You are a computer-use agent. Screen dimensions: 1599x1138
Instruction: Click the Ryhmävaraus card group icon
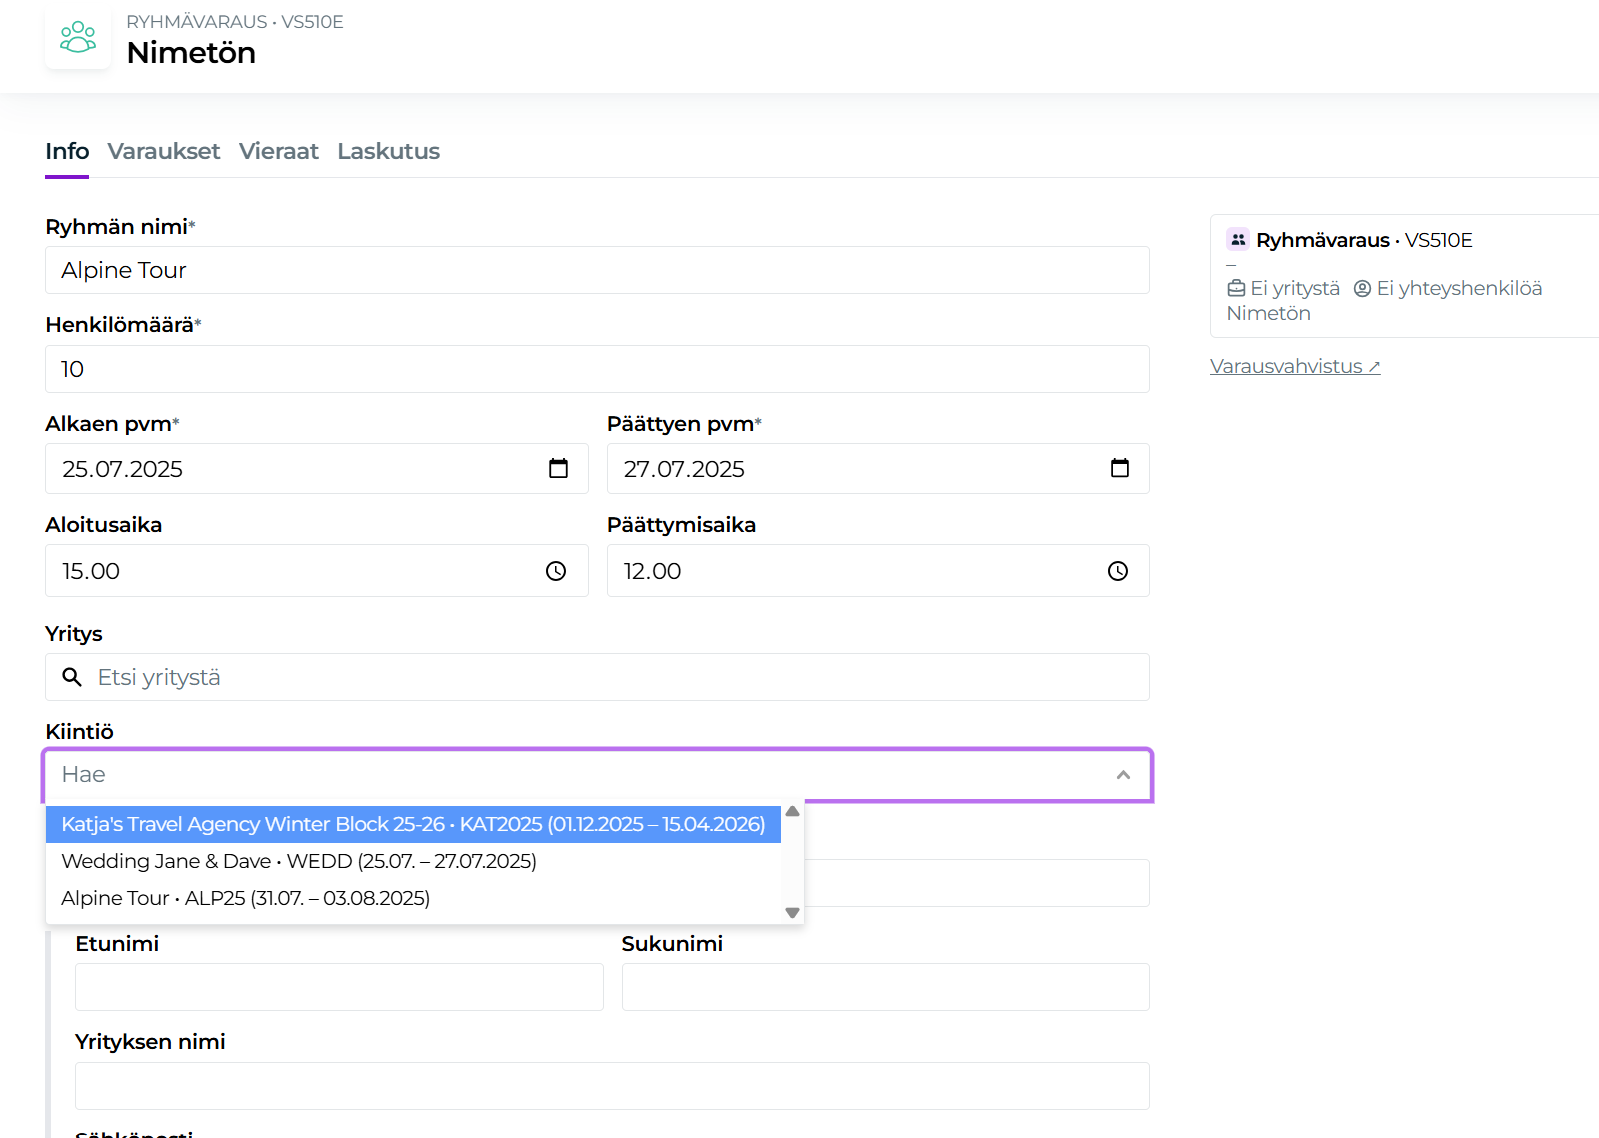coord(1238,240)
